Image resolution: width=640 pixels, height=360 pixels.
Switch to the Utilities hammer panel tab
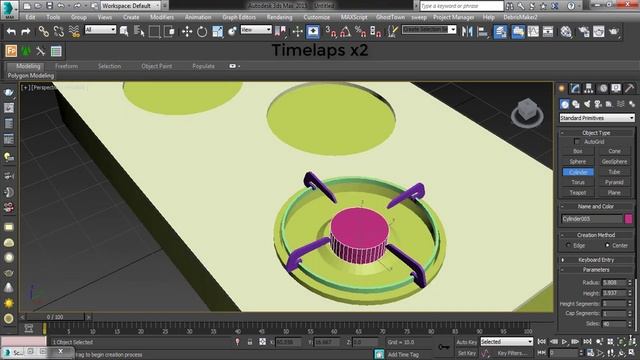coord(629,88)
